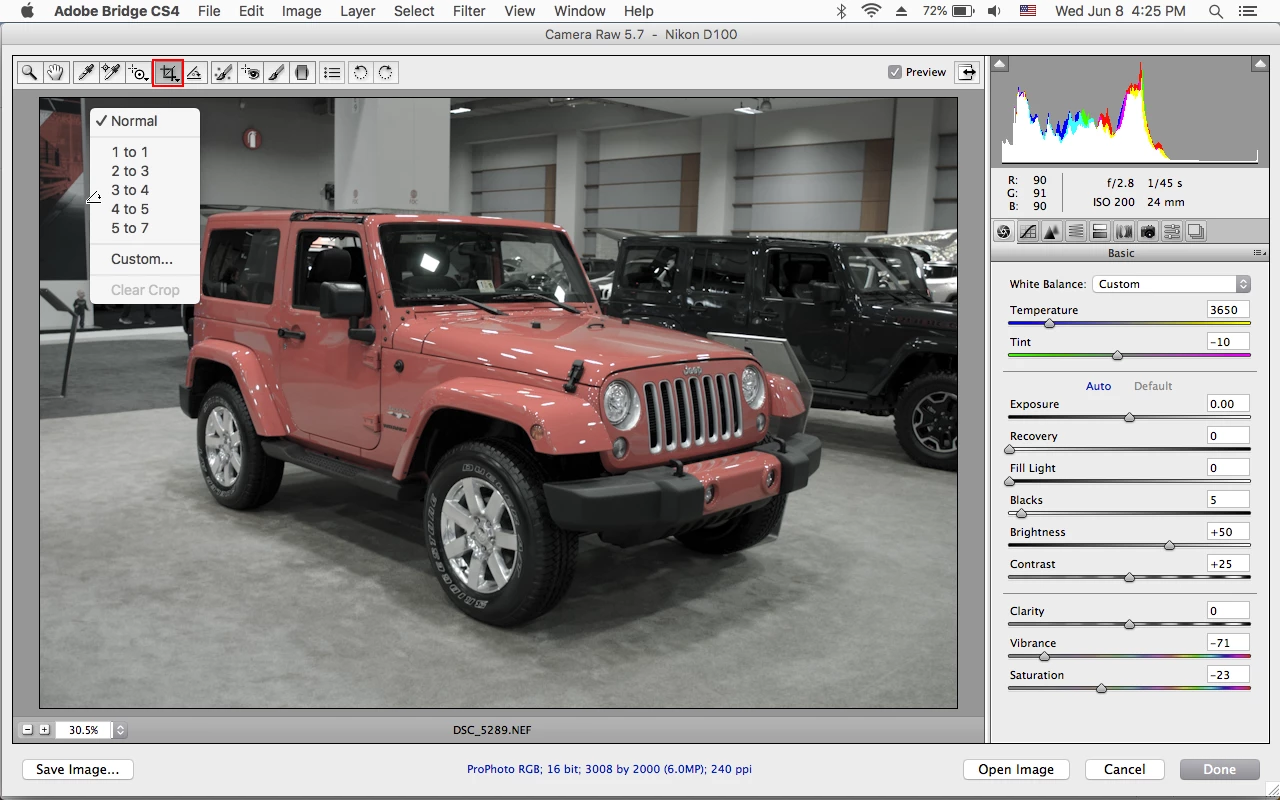
Task: Switch to the Basic panel aperture tab
Action: point(1004,232)
